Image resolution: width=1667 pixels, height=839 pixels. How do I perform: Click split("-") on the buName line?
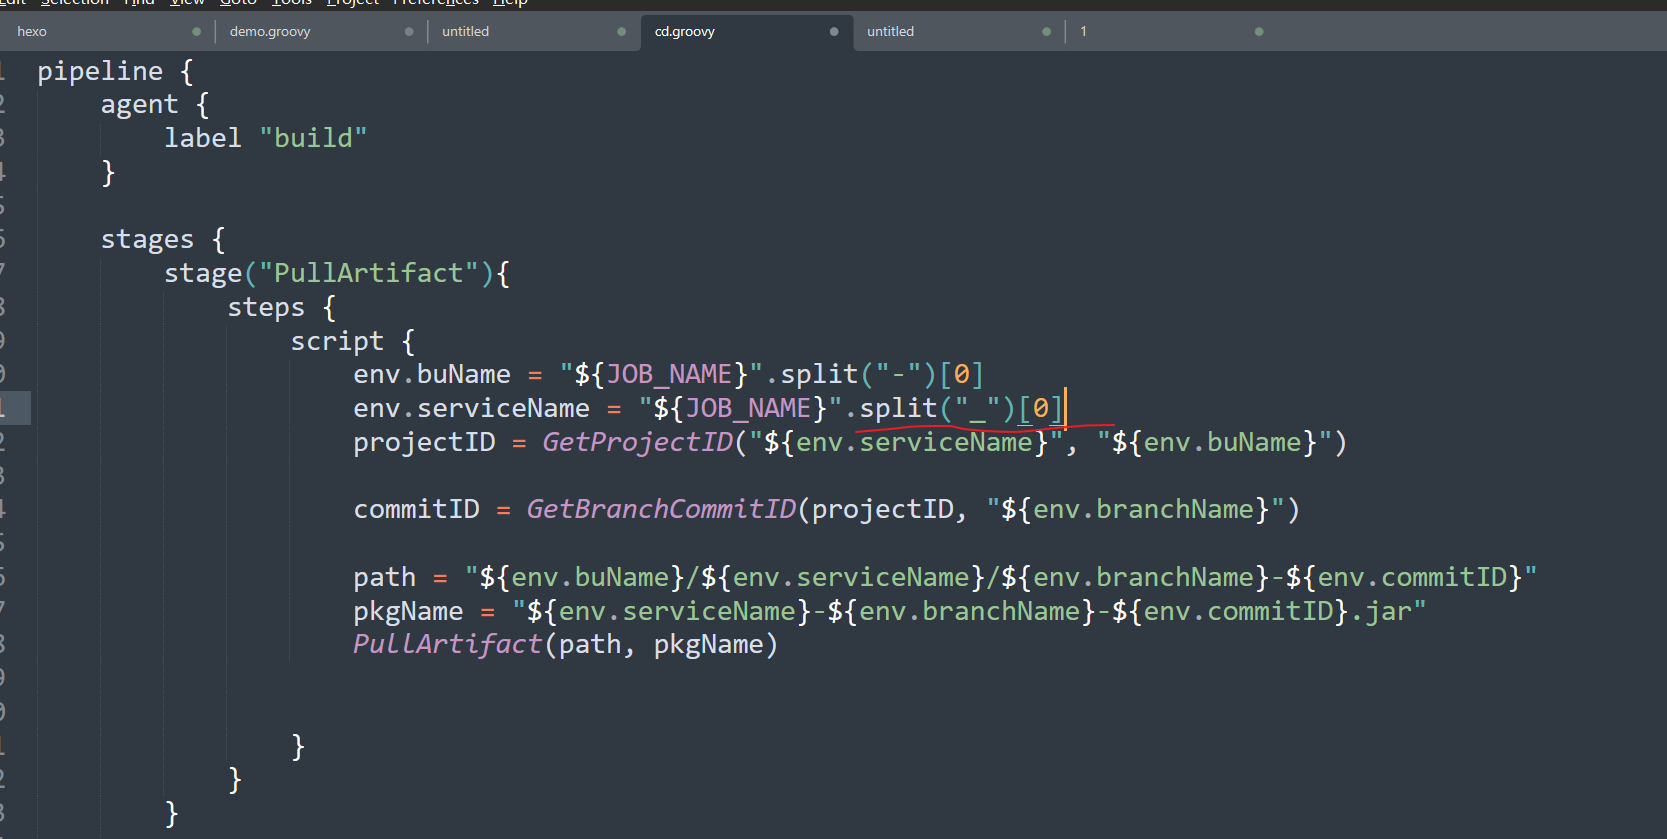coord(858,374)
